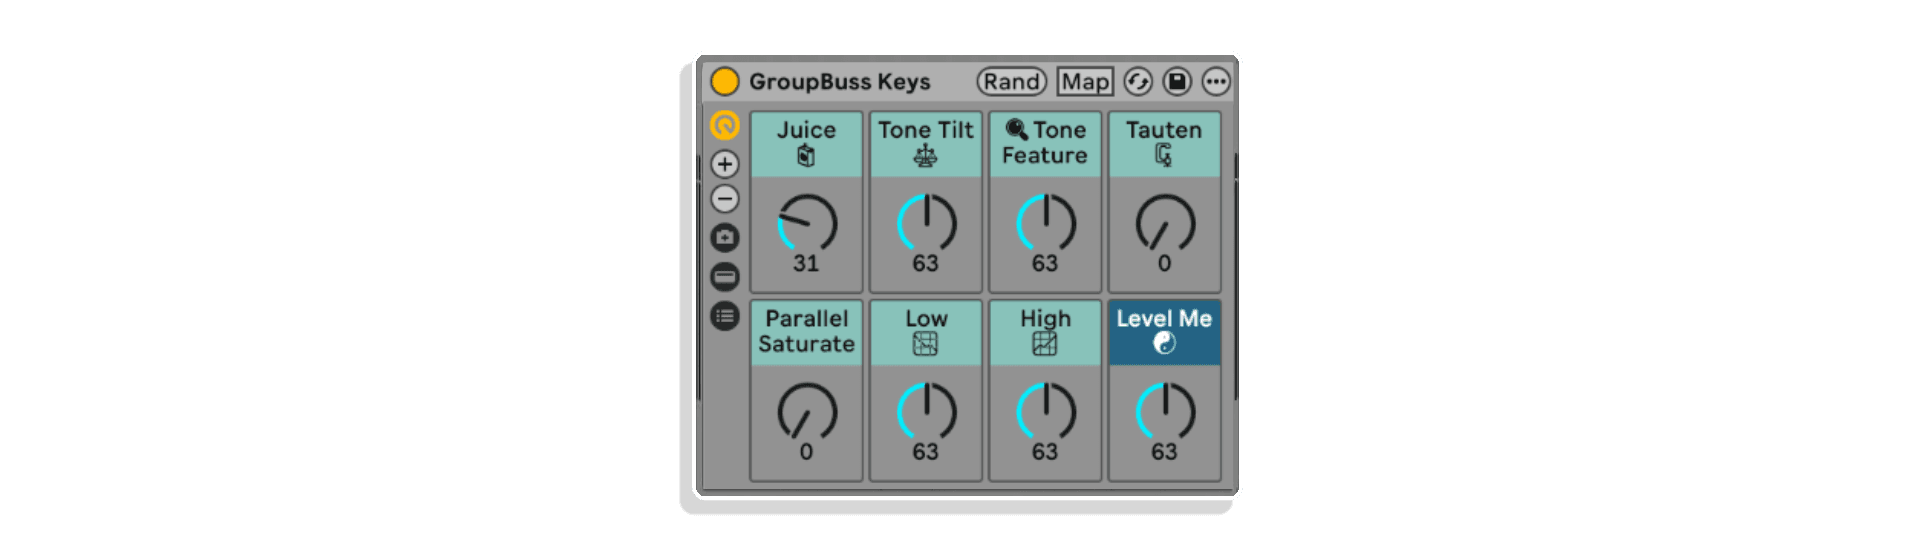Viewport: 1920px width, 551px height.
Task: Click the Low macro grid icon
Action: (926, 344)
